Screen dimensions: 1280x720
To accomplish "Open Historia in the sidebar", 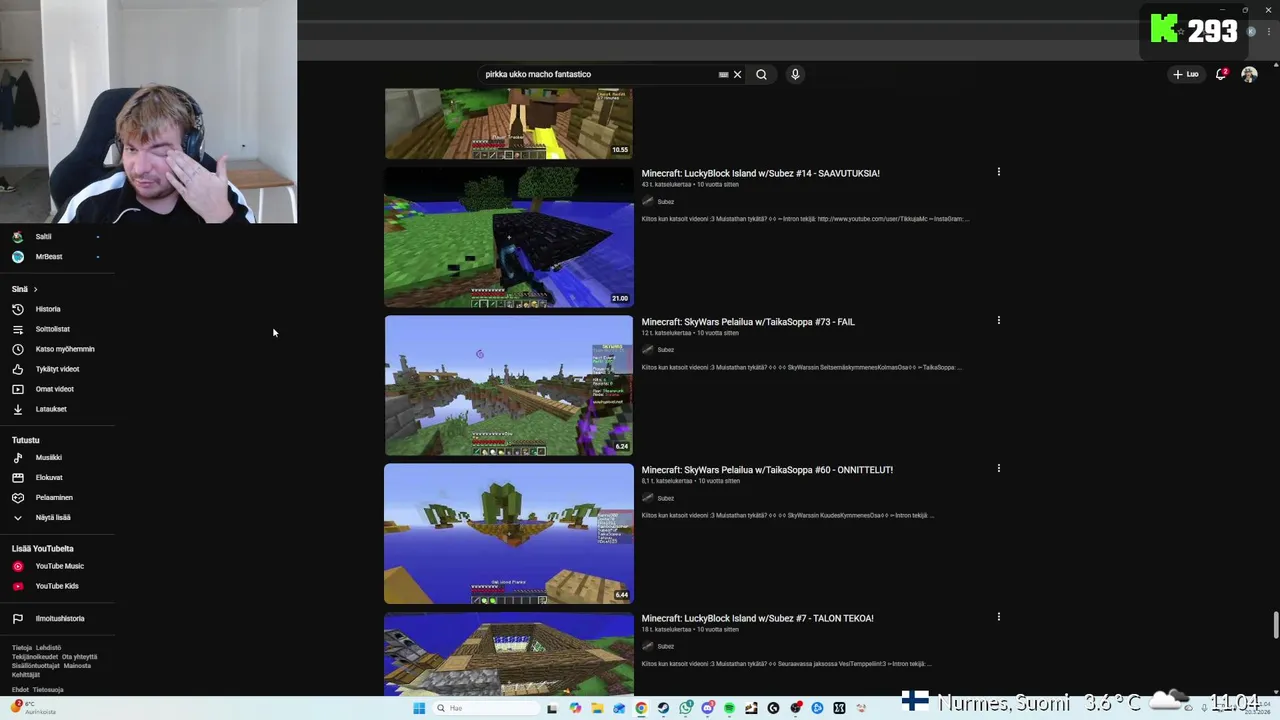I will tap(48, 309).
